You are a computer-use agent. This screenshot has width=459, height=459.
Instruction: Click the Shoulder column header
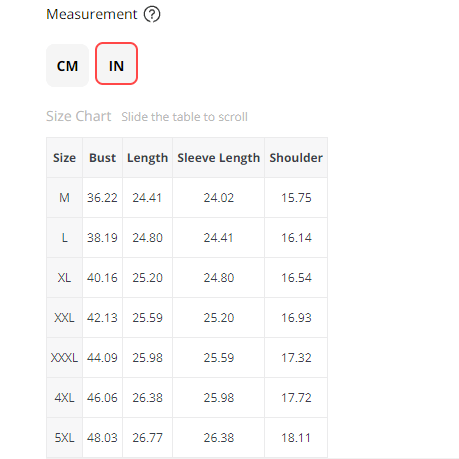coord(296,158)
